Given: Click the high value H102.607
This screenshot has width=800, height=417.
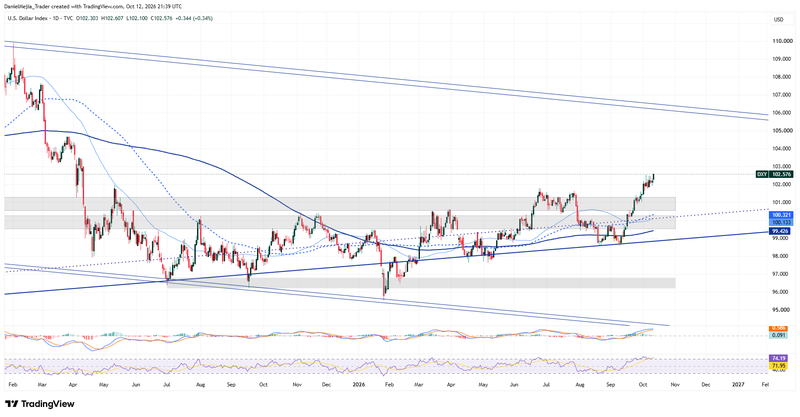Looking at the screenshot, I should pyautogui.click(x=112, y=18).
